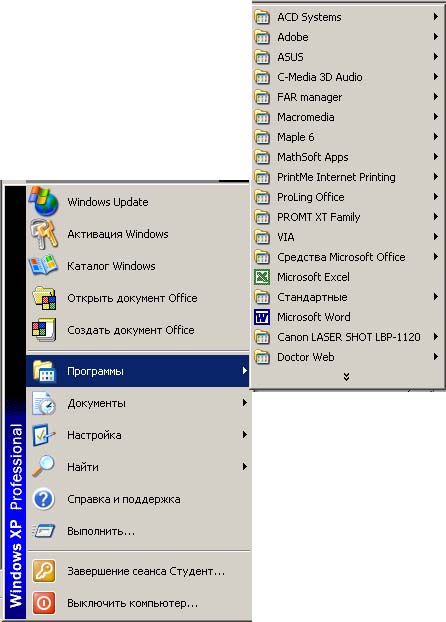Click the Активация Windows keys icon

(44, 234)
